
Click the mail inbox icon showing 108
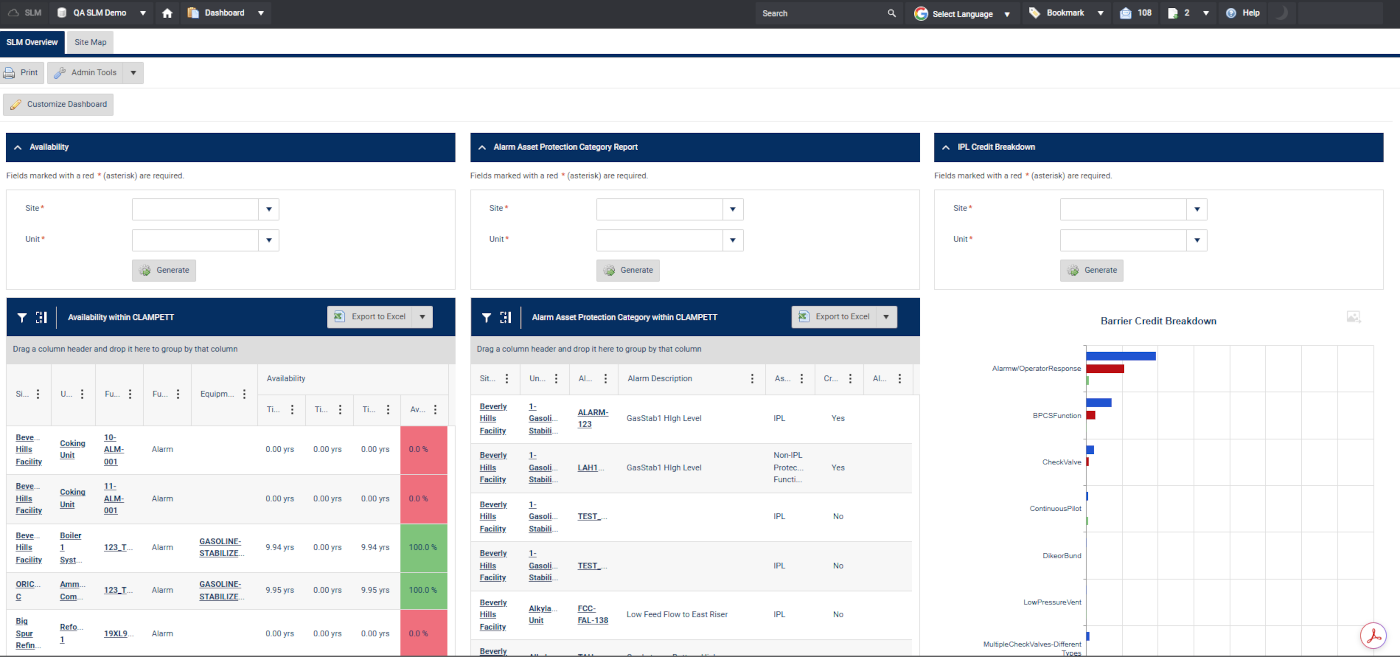pos(1126,13)
